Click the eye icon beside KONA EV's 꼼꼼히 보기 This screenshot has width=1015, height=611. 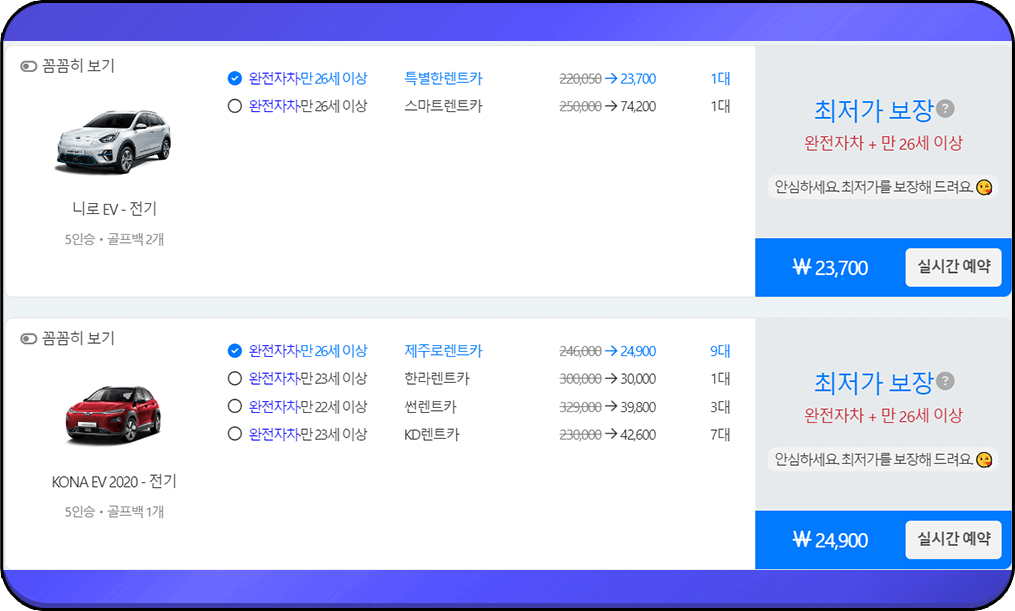(x=28, y=338)
